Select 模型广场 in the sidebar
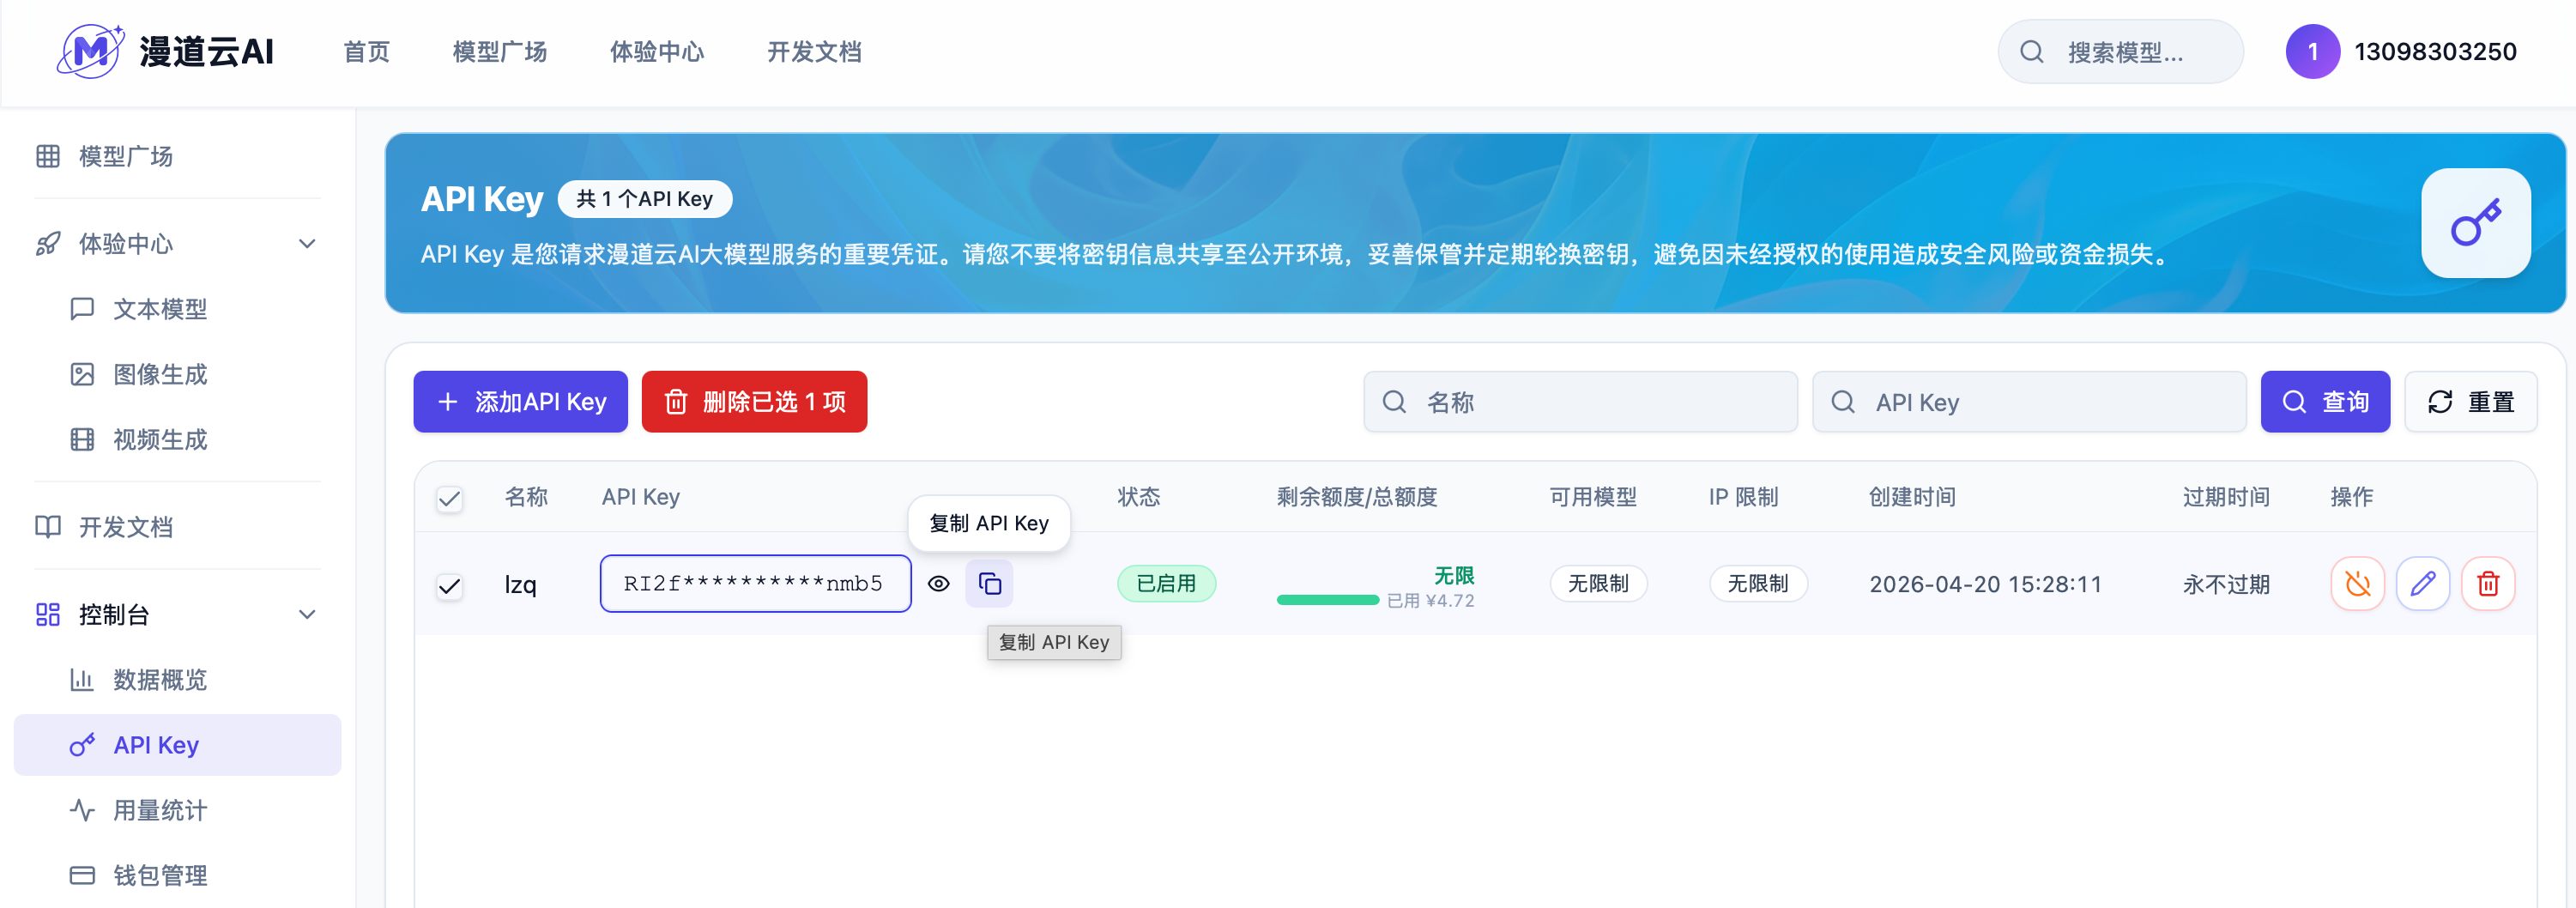The width and height of the screenshot is (2576, 908). coord(177,156)
